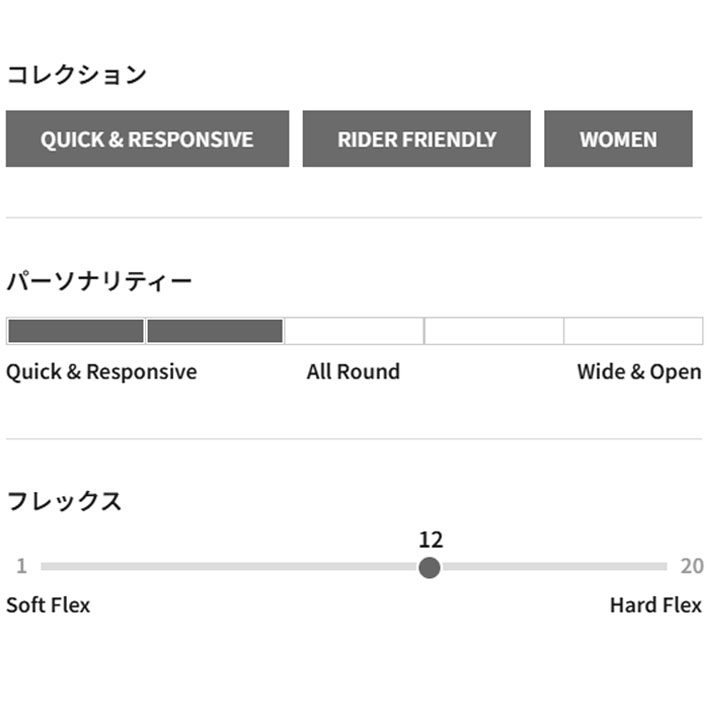Viewport: 710px width, 710px height.
Task: Select the WOMEN collection button
Action: pos(618,139)
